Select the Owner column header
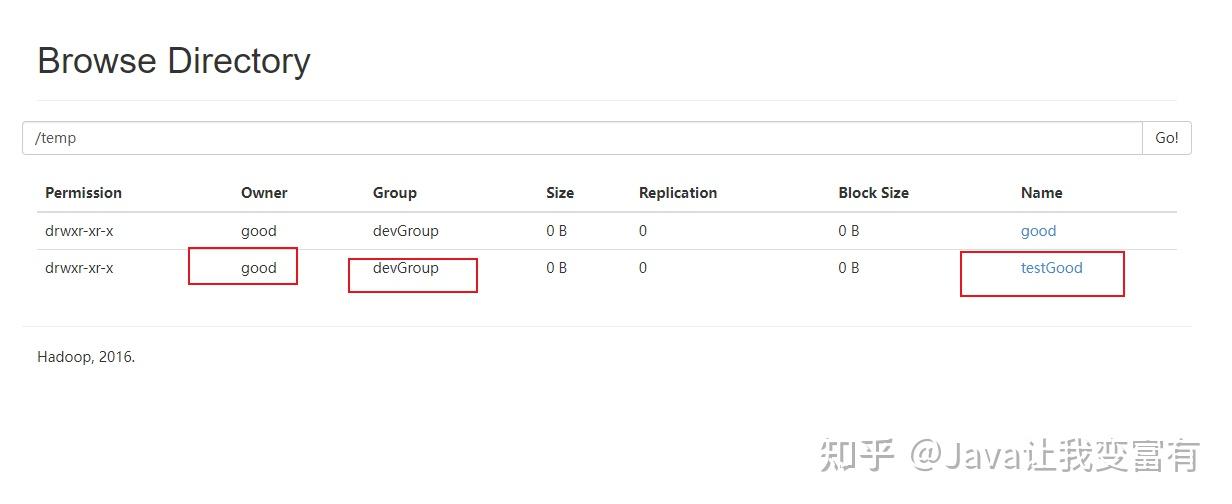 (x=264, y=193)
